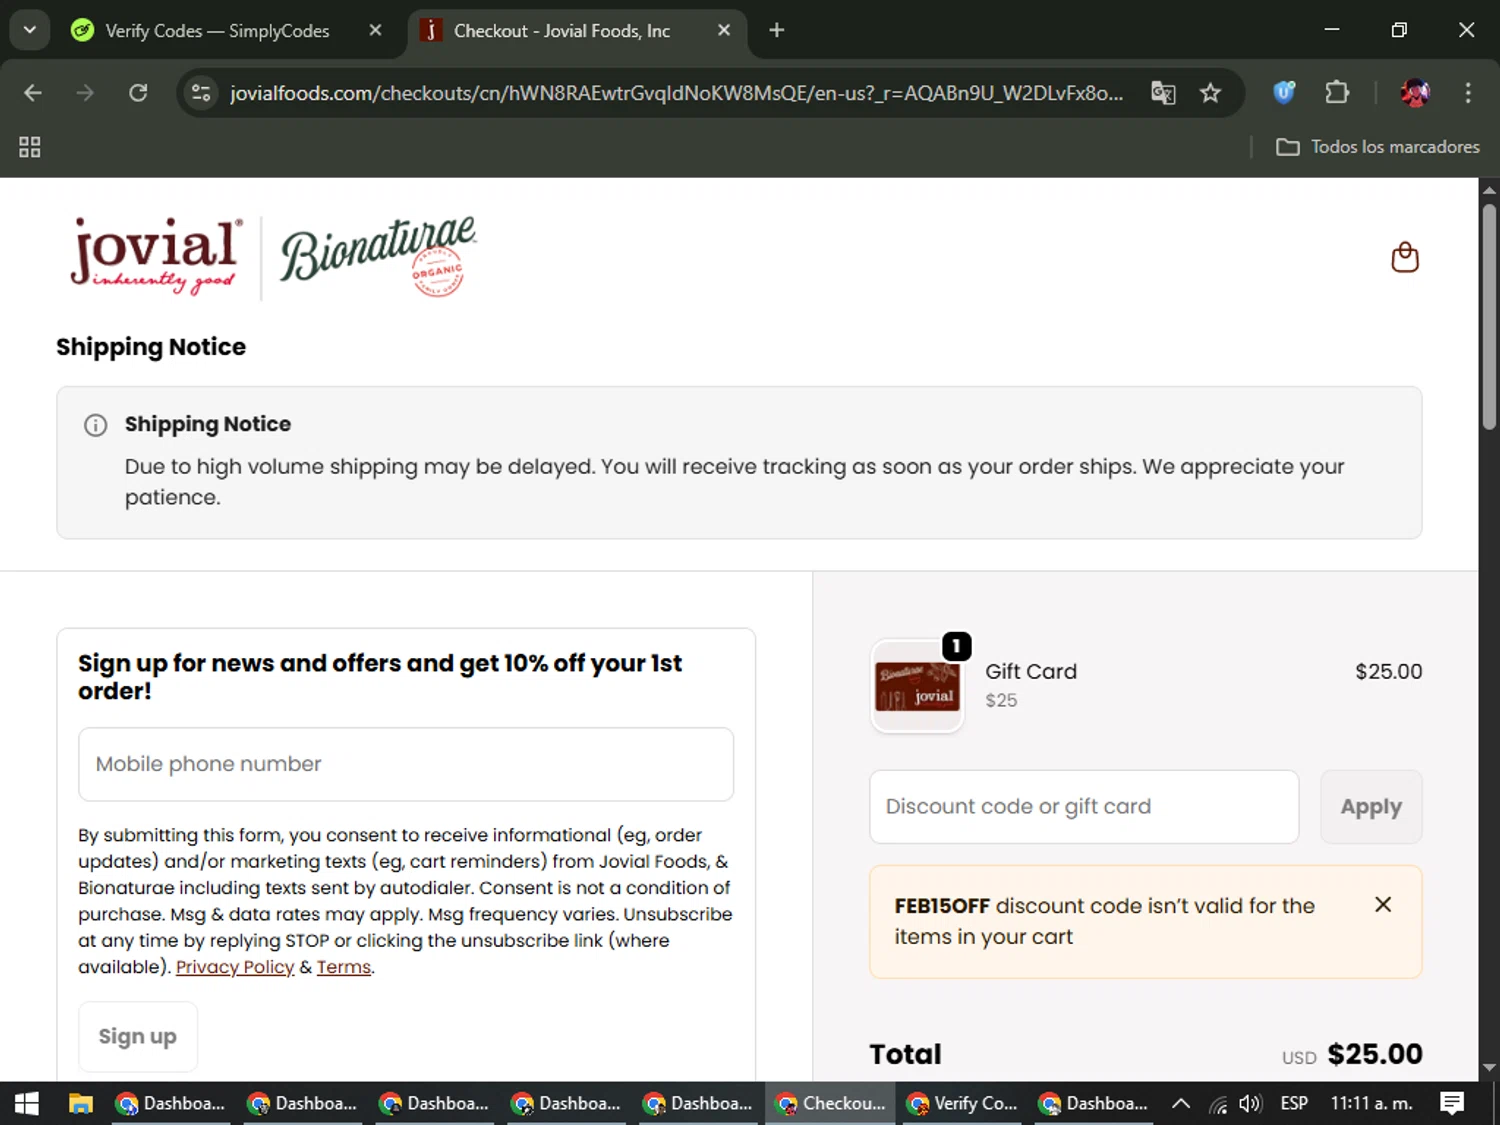Click the Sign up button

pos(138,1037)
